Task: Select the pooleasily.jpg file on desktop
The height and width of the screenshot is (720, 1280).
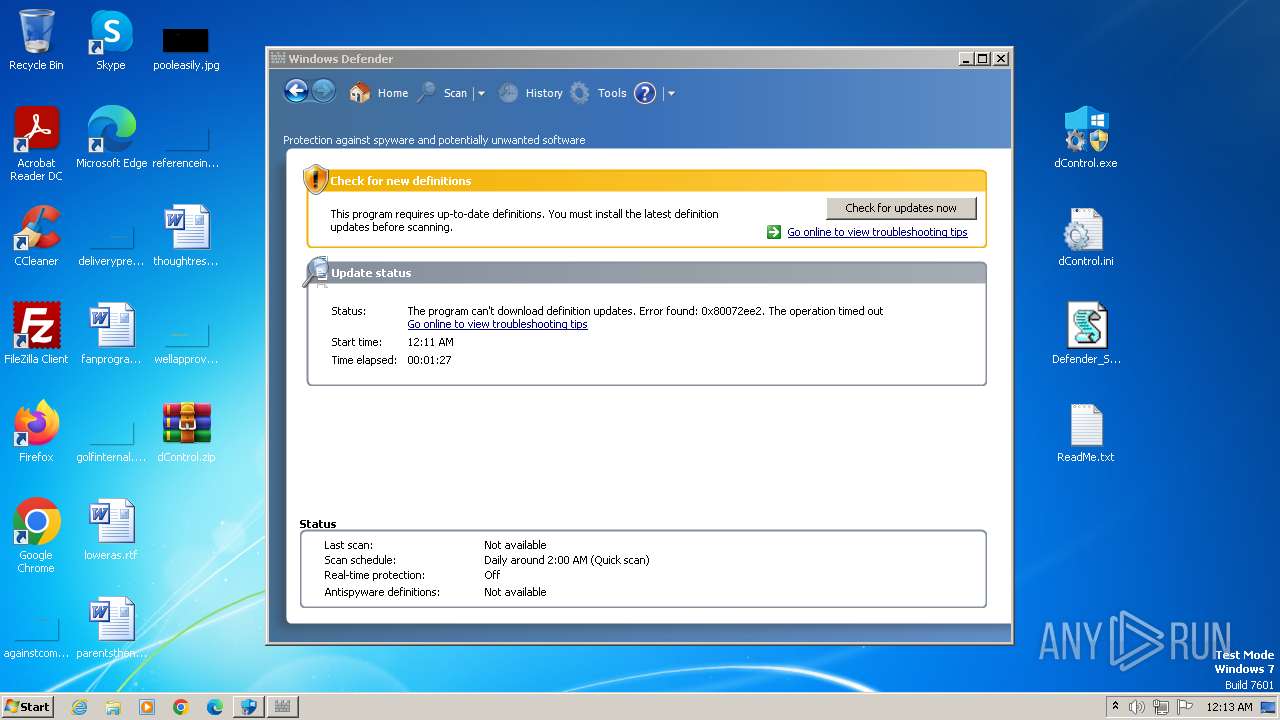Action: point(186,47)
